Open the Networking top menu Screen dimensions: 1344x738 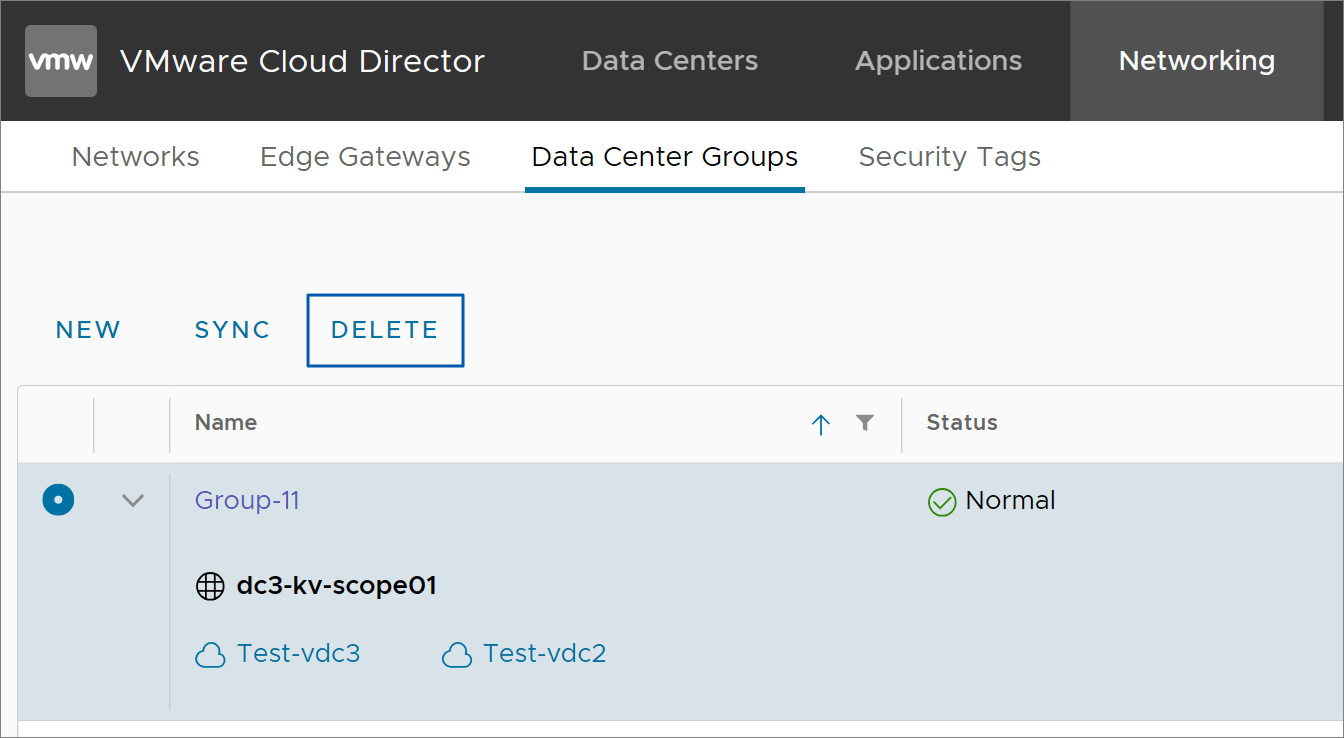pyautogui.click(x=1197, y=61)
